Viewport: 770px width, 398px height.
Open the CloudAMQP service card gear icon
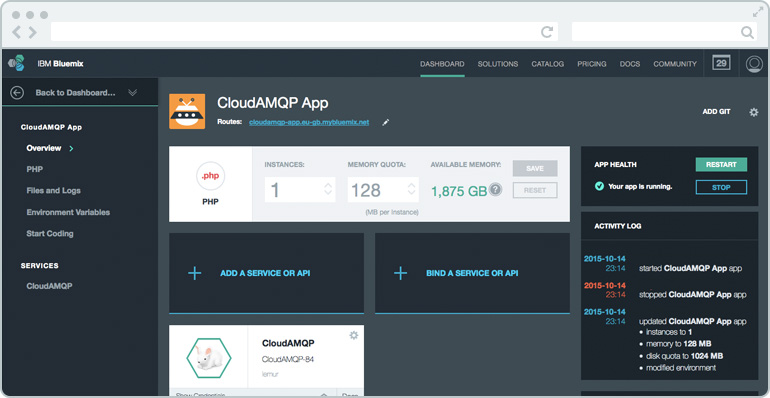pyautogui.click(x=354, y=335)
